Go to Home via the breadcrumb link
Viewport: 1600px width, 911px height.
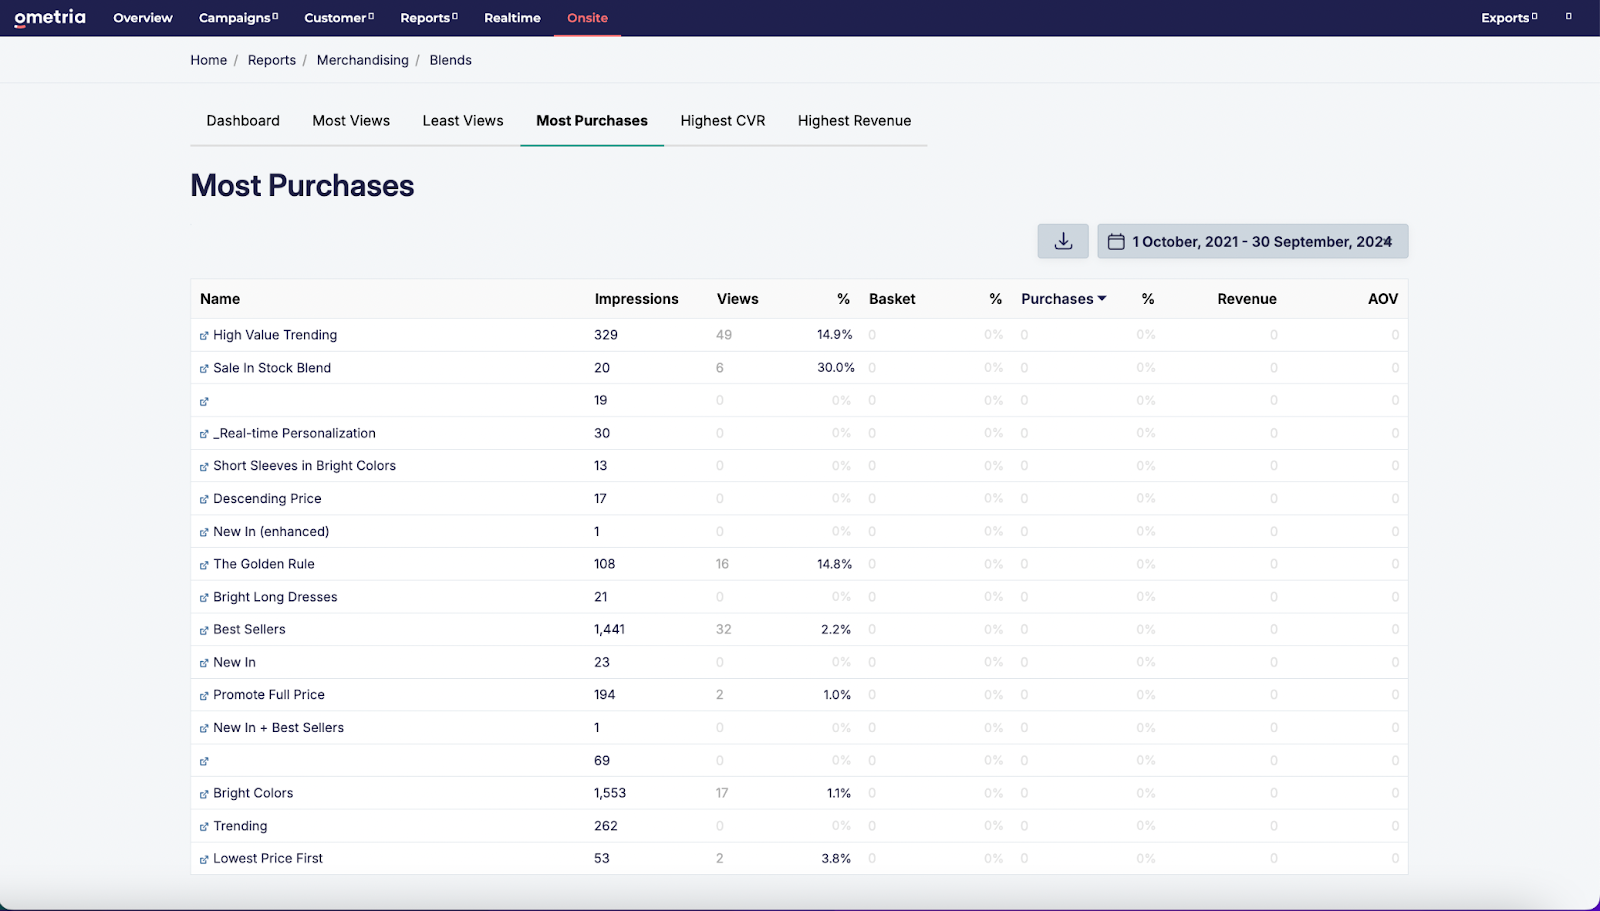point(208,60)
